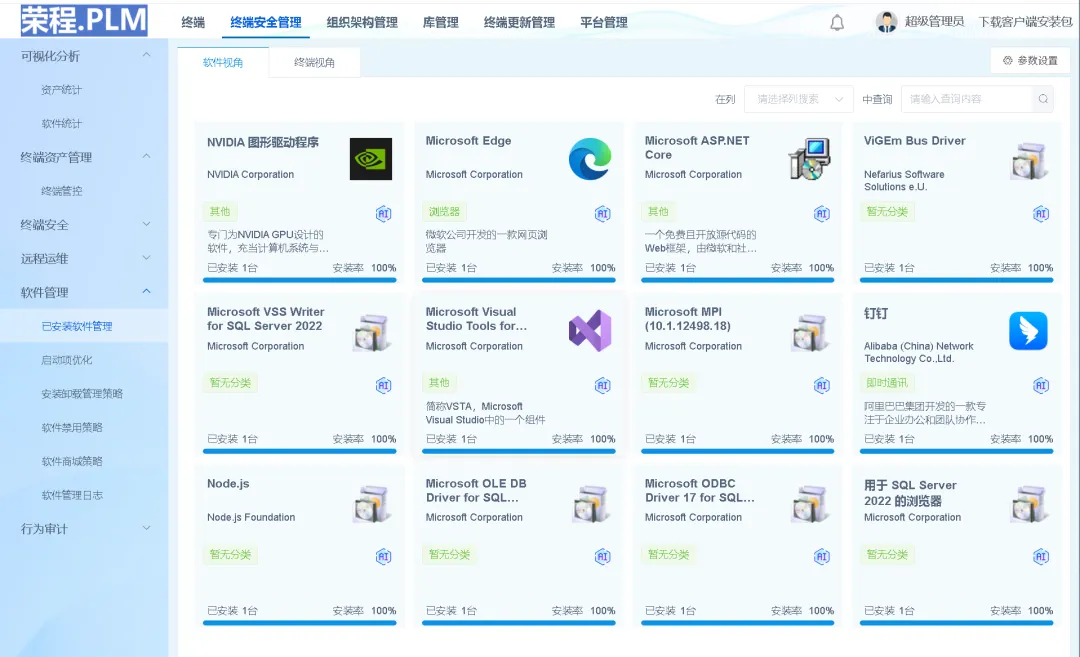Image resolution: width=1080 pixels, height=657 pixels.
Task: Click the search magnifier icon
Action: coord(1043,99)
